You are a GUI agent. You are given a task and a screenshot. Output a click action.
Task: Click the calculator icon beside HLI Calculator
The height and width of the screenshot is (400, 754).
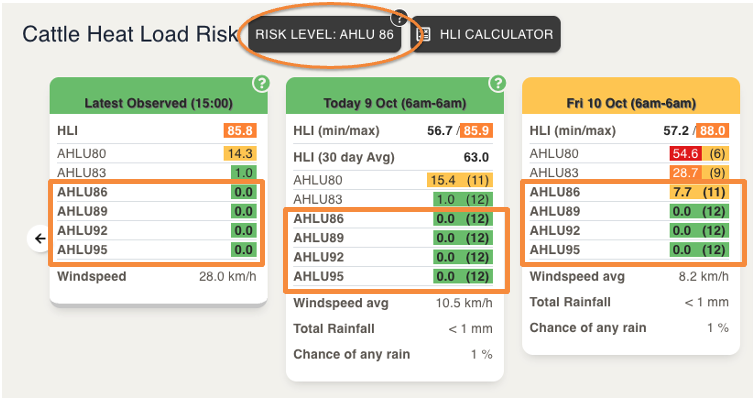point(424,34)
